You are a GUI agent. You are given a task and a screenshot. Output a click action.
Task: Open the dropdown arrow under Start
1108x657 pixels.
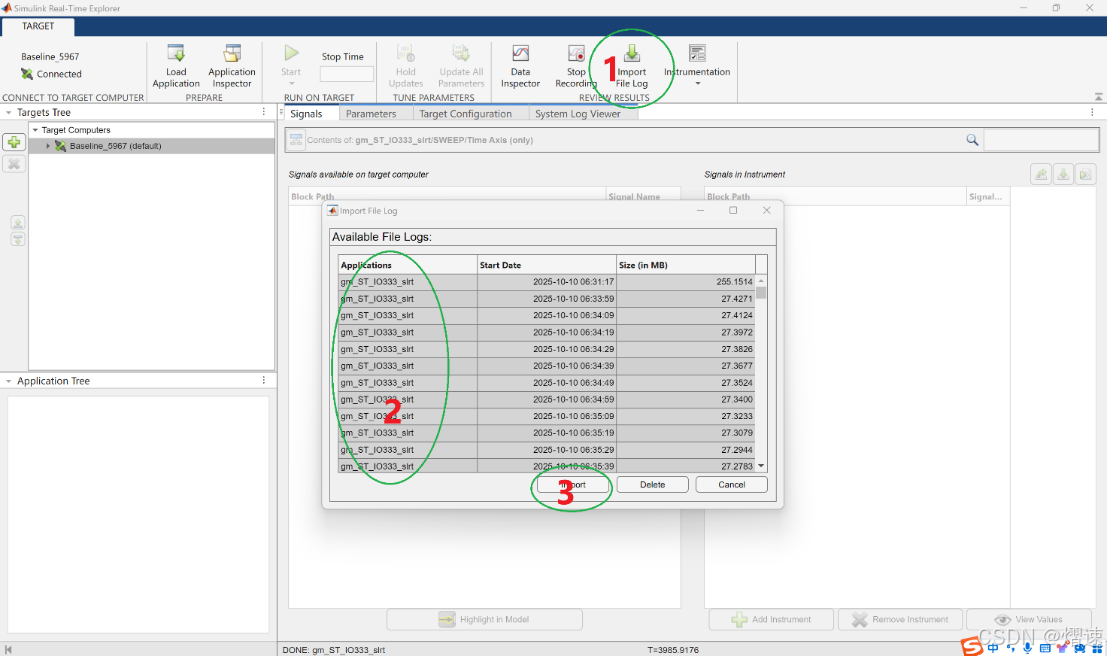click(291, 83)
